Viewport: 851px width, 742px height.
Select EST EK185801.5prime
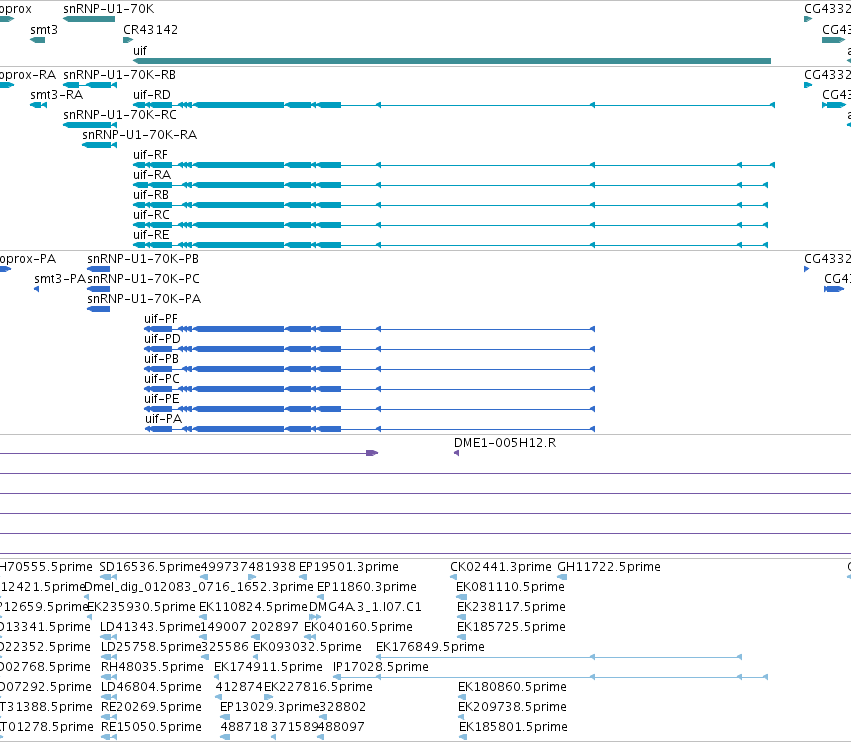click(513, 727)
